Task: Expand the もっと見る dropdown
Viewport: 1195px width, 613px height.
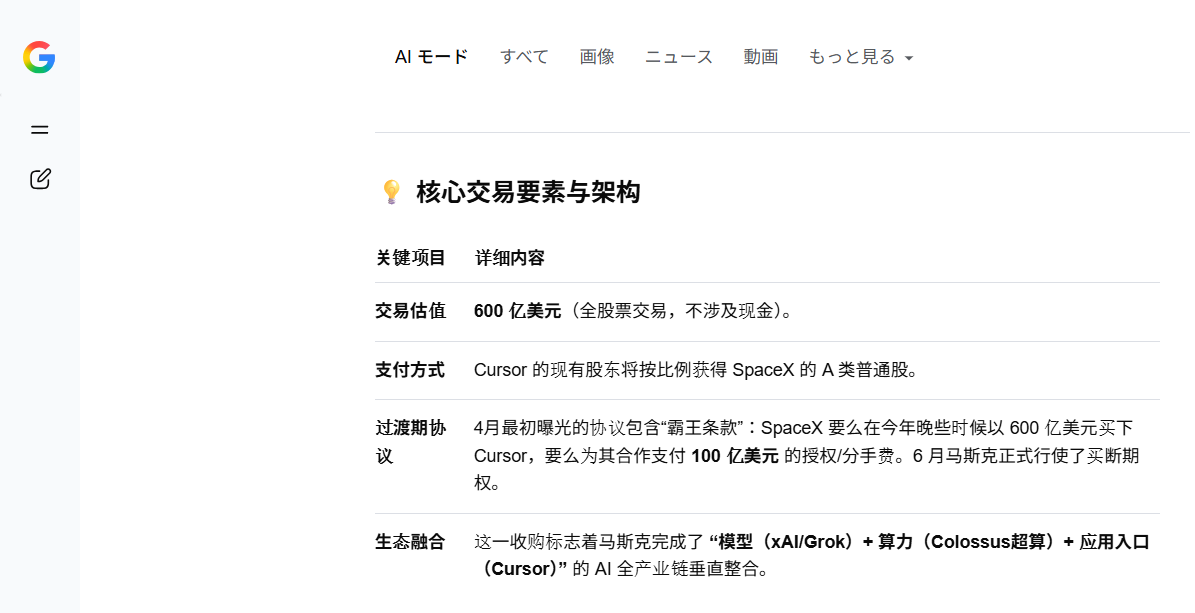Action: click(860, 57)
